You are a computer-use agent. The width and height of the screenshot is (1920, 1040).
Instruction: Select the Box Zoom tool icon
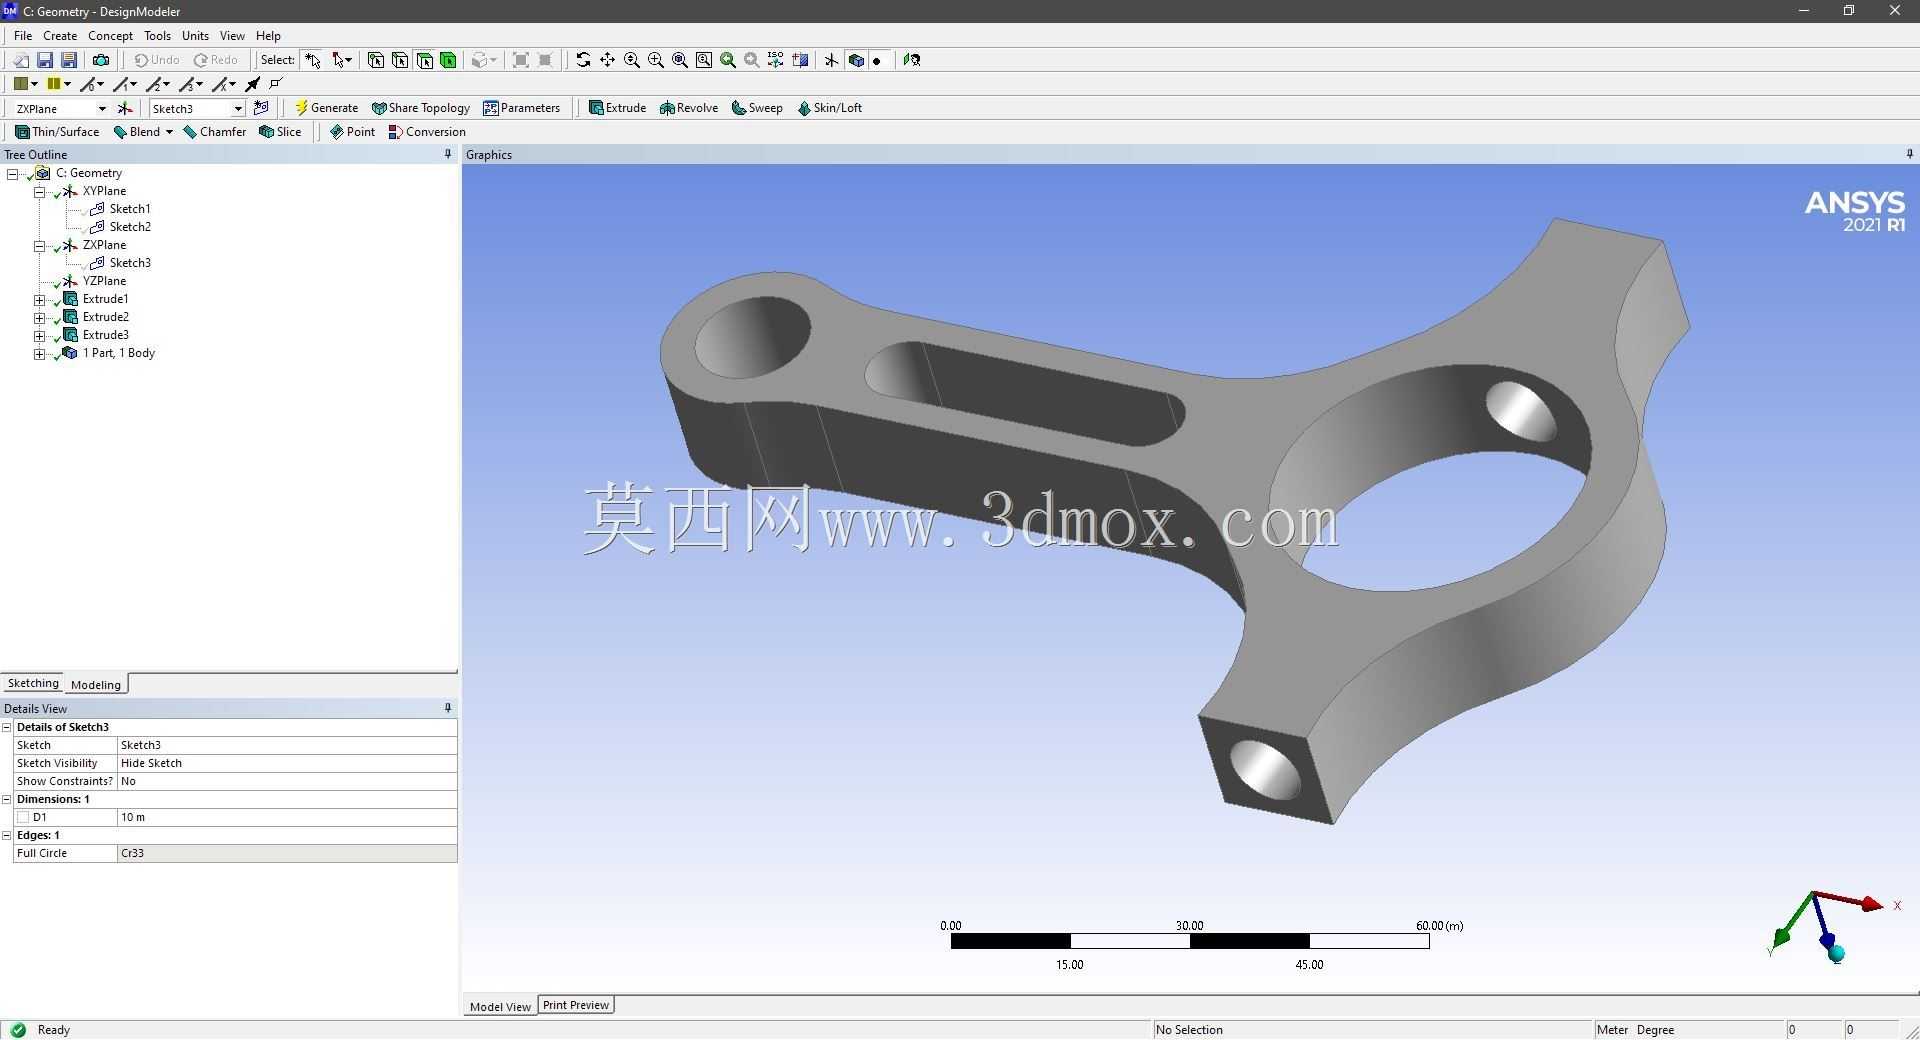pyautogui.click(x=656, y=60)
